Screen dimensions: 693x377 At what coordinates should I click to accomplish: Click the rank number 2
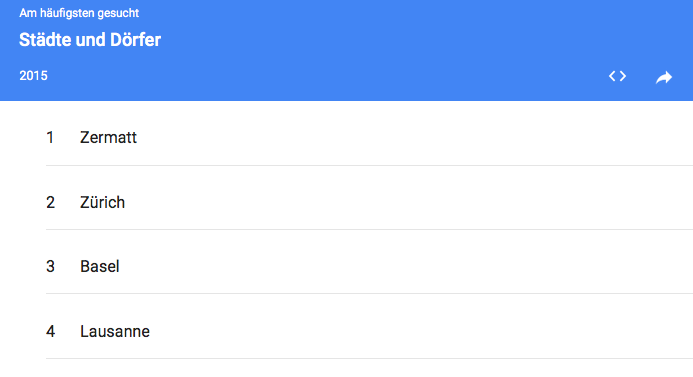[50, 202]
